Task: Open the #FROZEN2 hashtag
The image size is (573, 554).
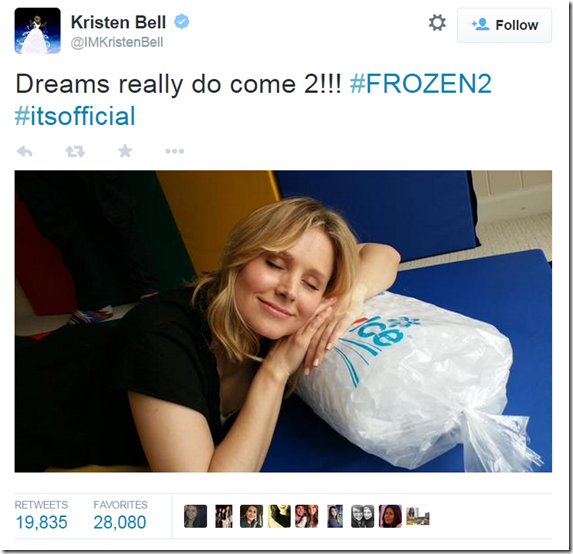Action: [421, 84]
